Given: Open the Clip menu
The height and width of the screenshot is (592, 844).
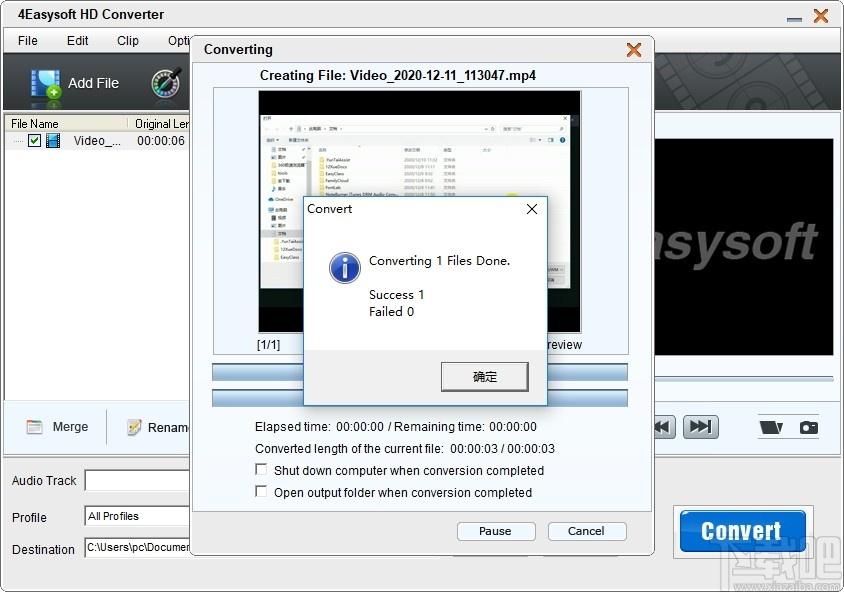Looking at the screenshot, I should [128, 41].
